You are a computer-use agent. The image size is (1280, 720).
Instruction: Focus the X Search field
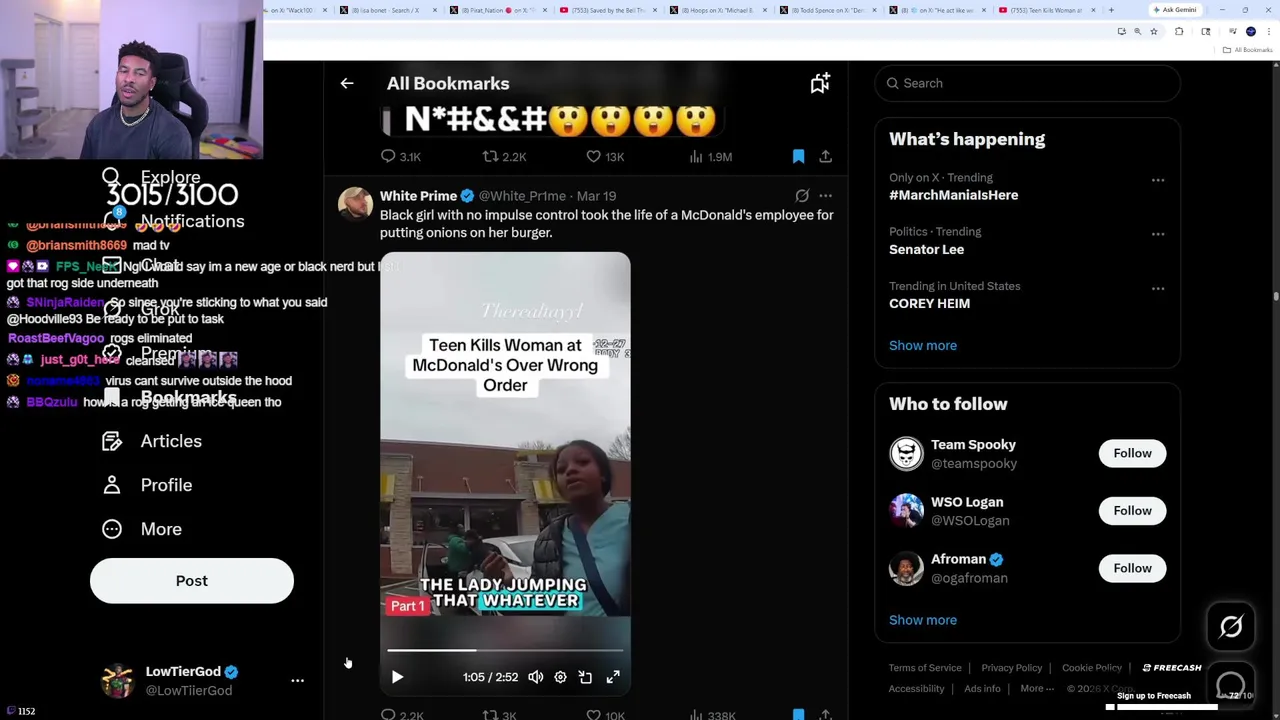[1028, 84]
